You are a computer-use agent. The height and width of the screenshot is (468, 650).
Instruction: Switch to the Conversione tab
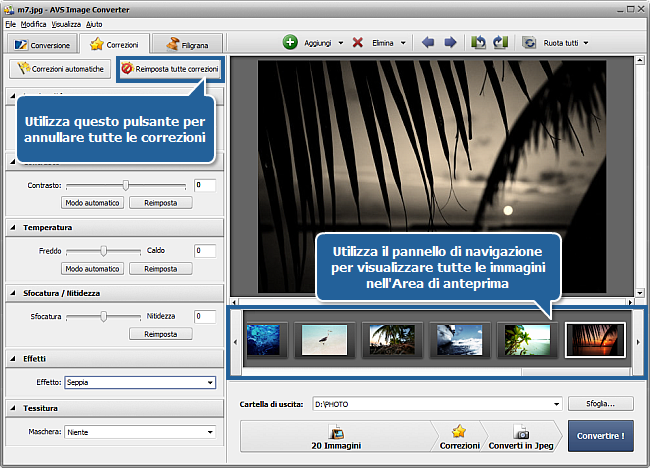point(41,45)
